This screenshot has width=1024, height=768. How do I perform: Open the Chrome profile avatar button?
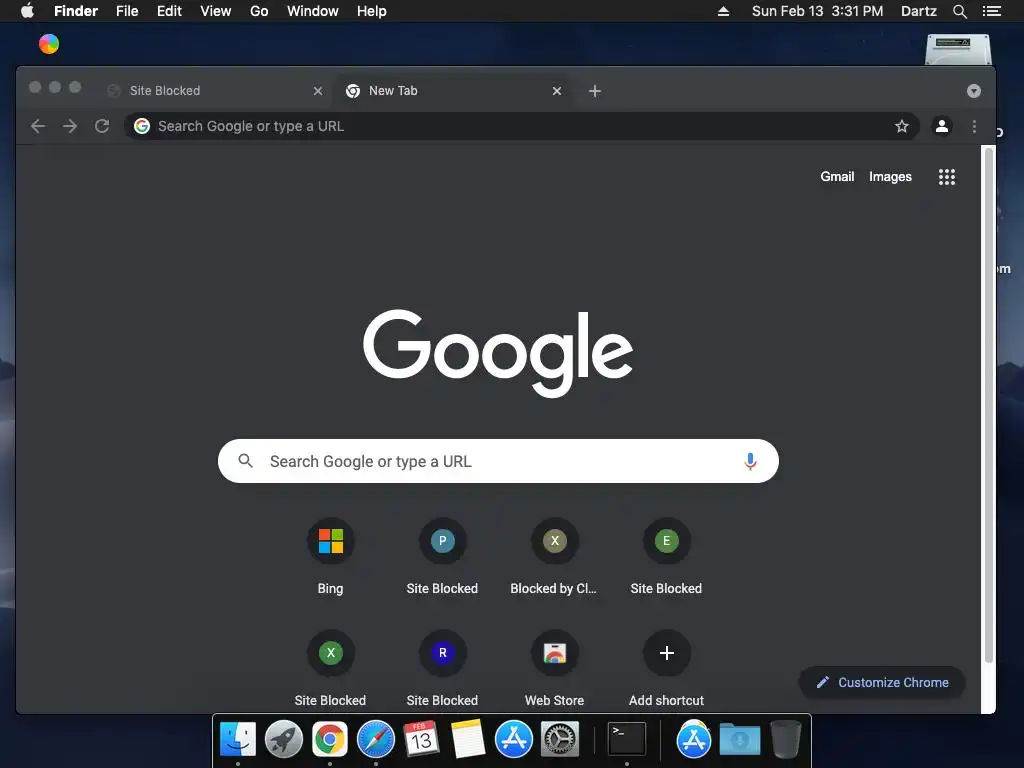point(941,126)
